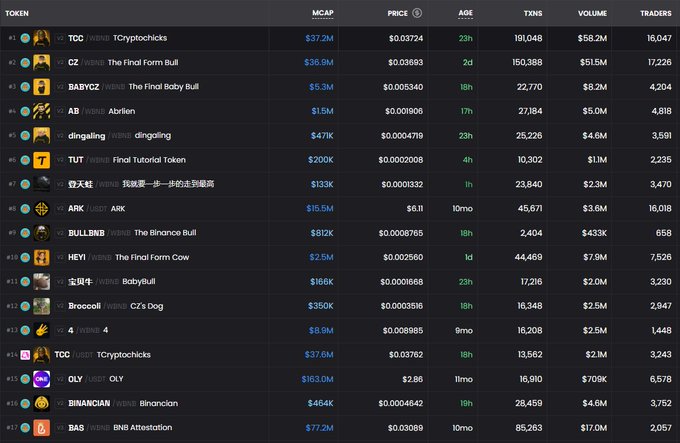Sort by PRICE column header
The width and height of the screenshot is (680, 443).
coord(397,13)
